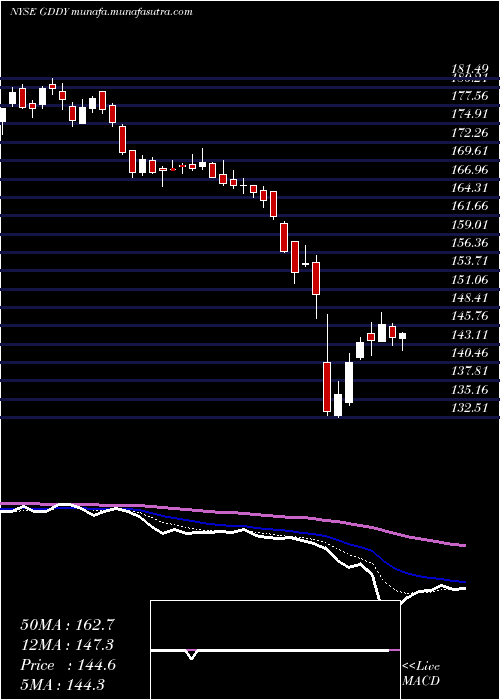Click the 181.49 price axis label
The width and height of the screenshot is (500, 700).
[x=469, y=69]
